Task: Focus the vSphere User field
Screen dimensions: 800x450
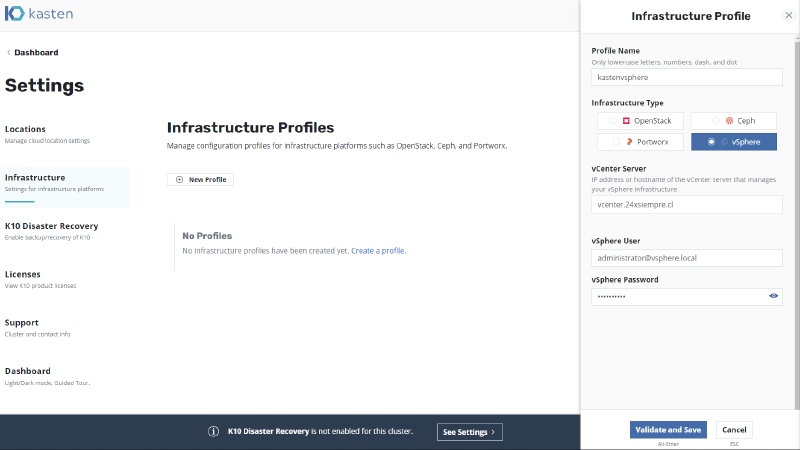Action: click(687, 258)
